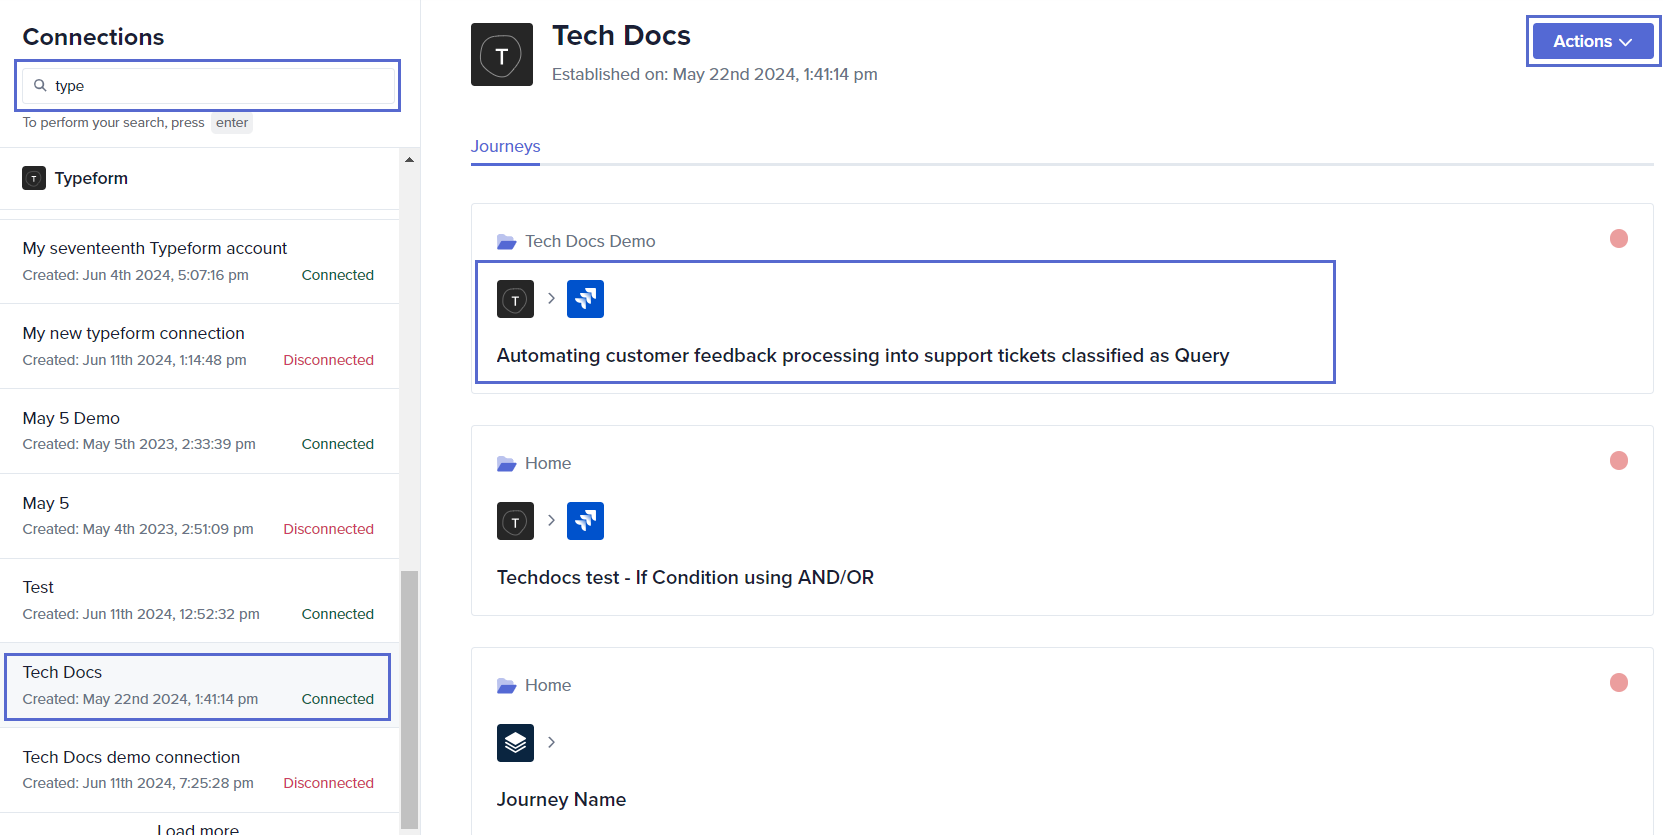
Task: Click the connections list scrollbar thumb
Action: tap(409, 700)
